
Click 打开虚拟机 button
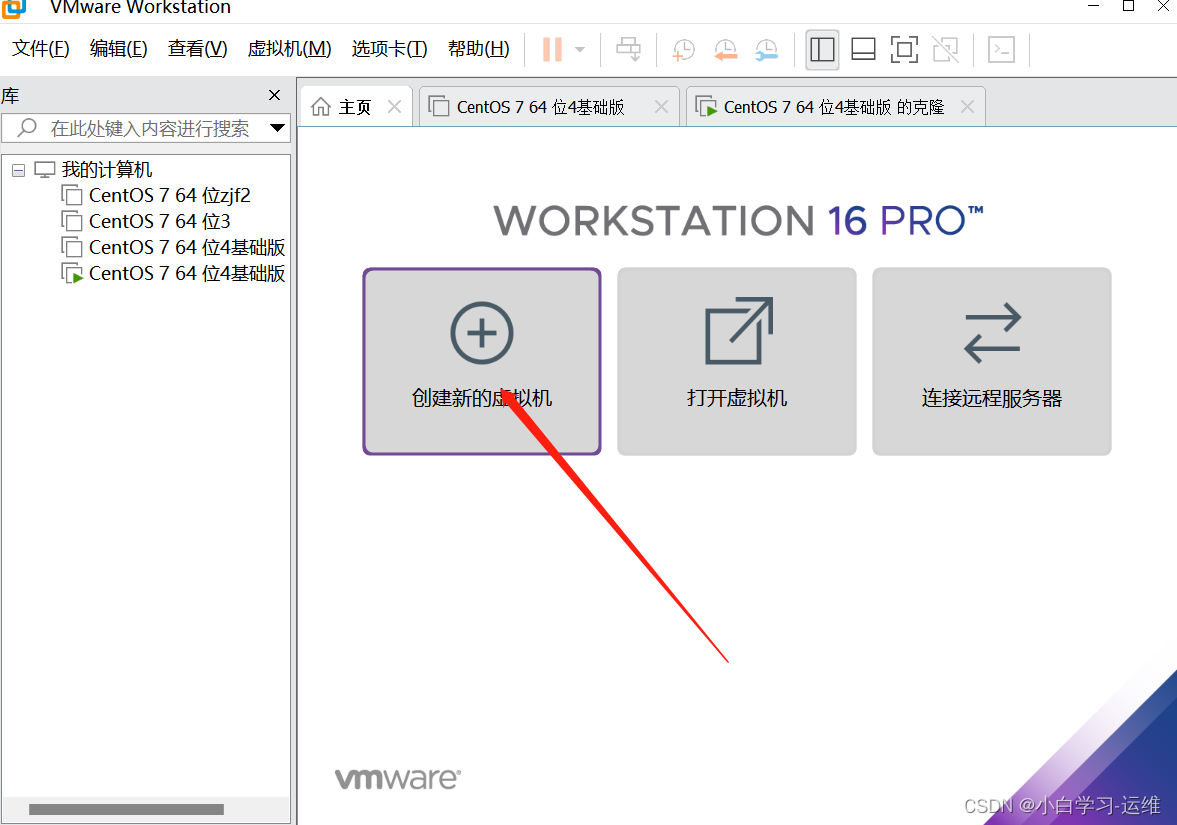point(736,361)
